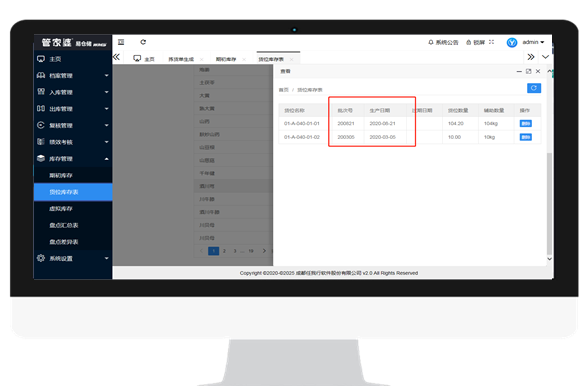Click the 系统公告 bell icon

431,42
